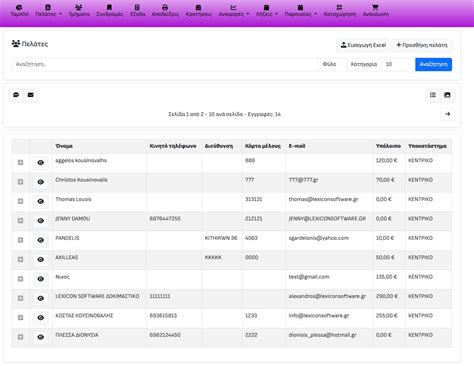Focus the Αναζήτηση search input field
Image resolution: width=474 pixels, height=366 pixels.
click(x=165, y=64)
